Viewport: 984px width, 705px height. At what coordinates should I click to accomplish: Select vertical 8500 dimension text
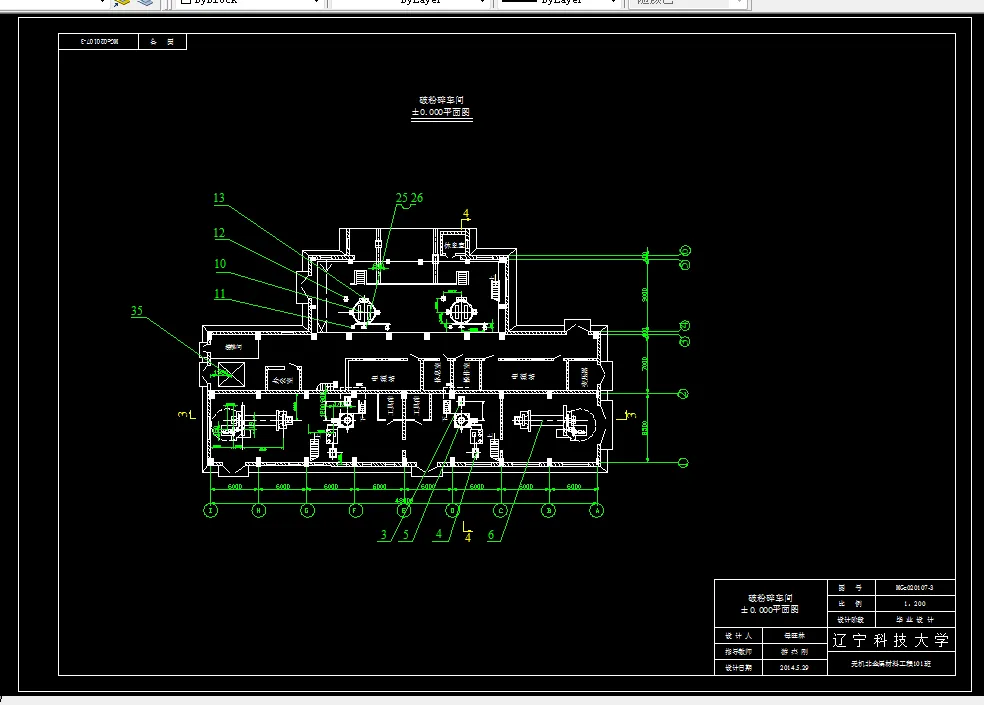tap(644, 428)
